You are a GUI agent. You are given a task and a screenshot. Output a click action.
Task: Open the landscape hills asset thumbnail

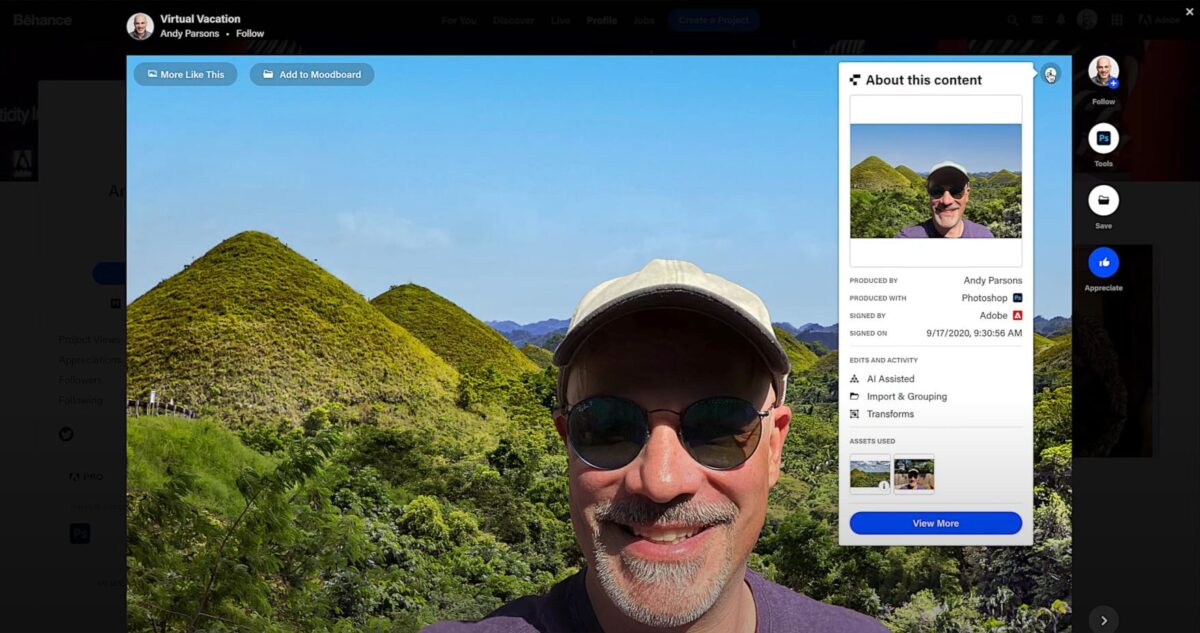tap(870, 474)
